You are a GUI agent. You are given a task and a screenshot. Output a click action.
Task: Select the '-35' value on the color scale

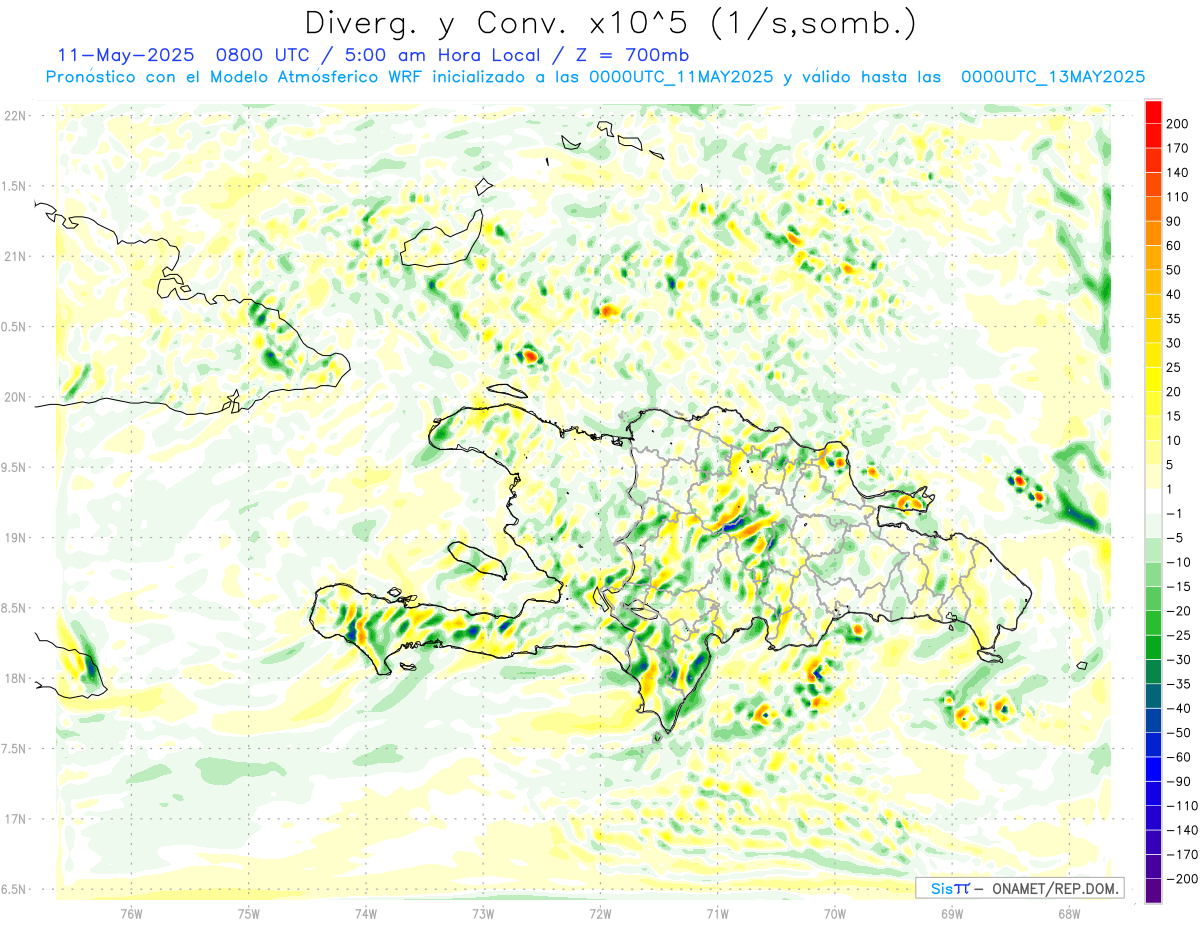click(1180, 684)
